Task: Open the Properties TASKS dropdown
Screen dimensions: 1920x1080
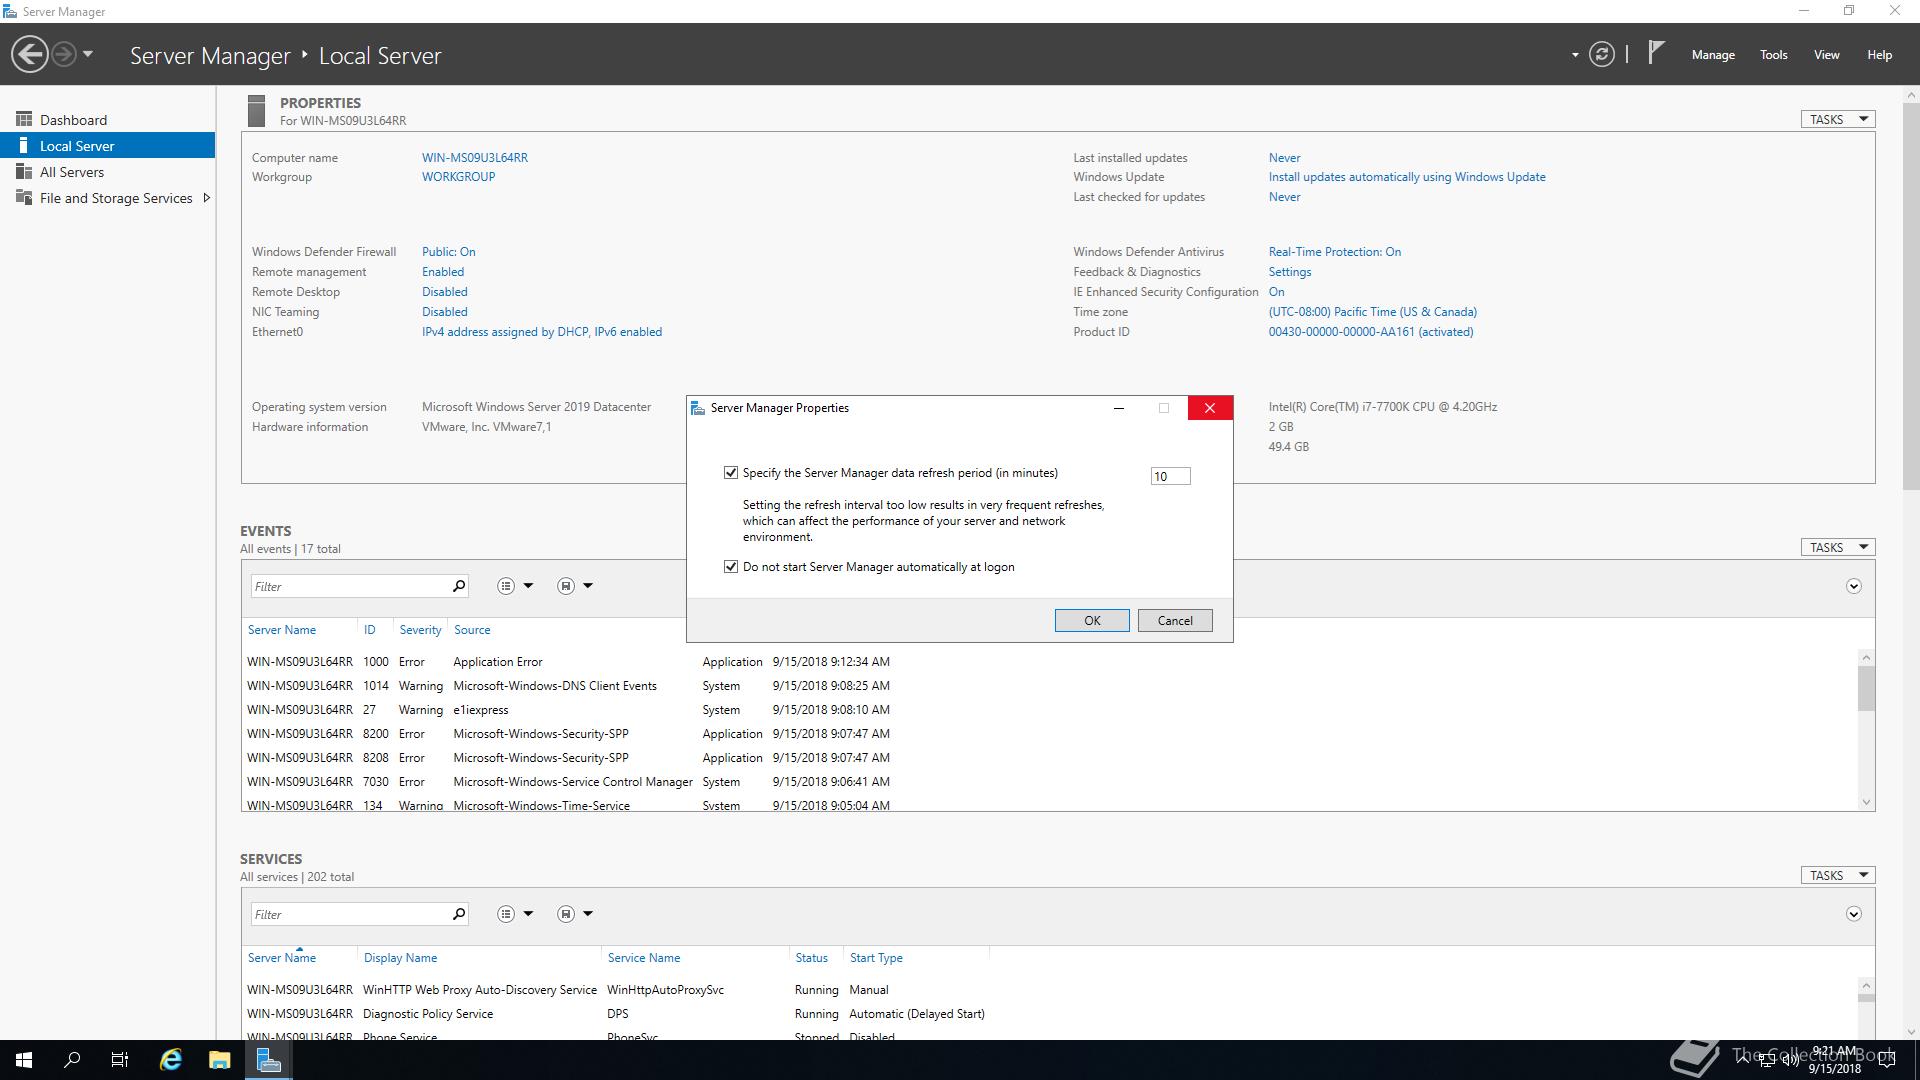Action: [1838, 119]
